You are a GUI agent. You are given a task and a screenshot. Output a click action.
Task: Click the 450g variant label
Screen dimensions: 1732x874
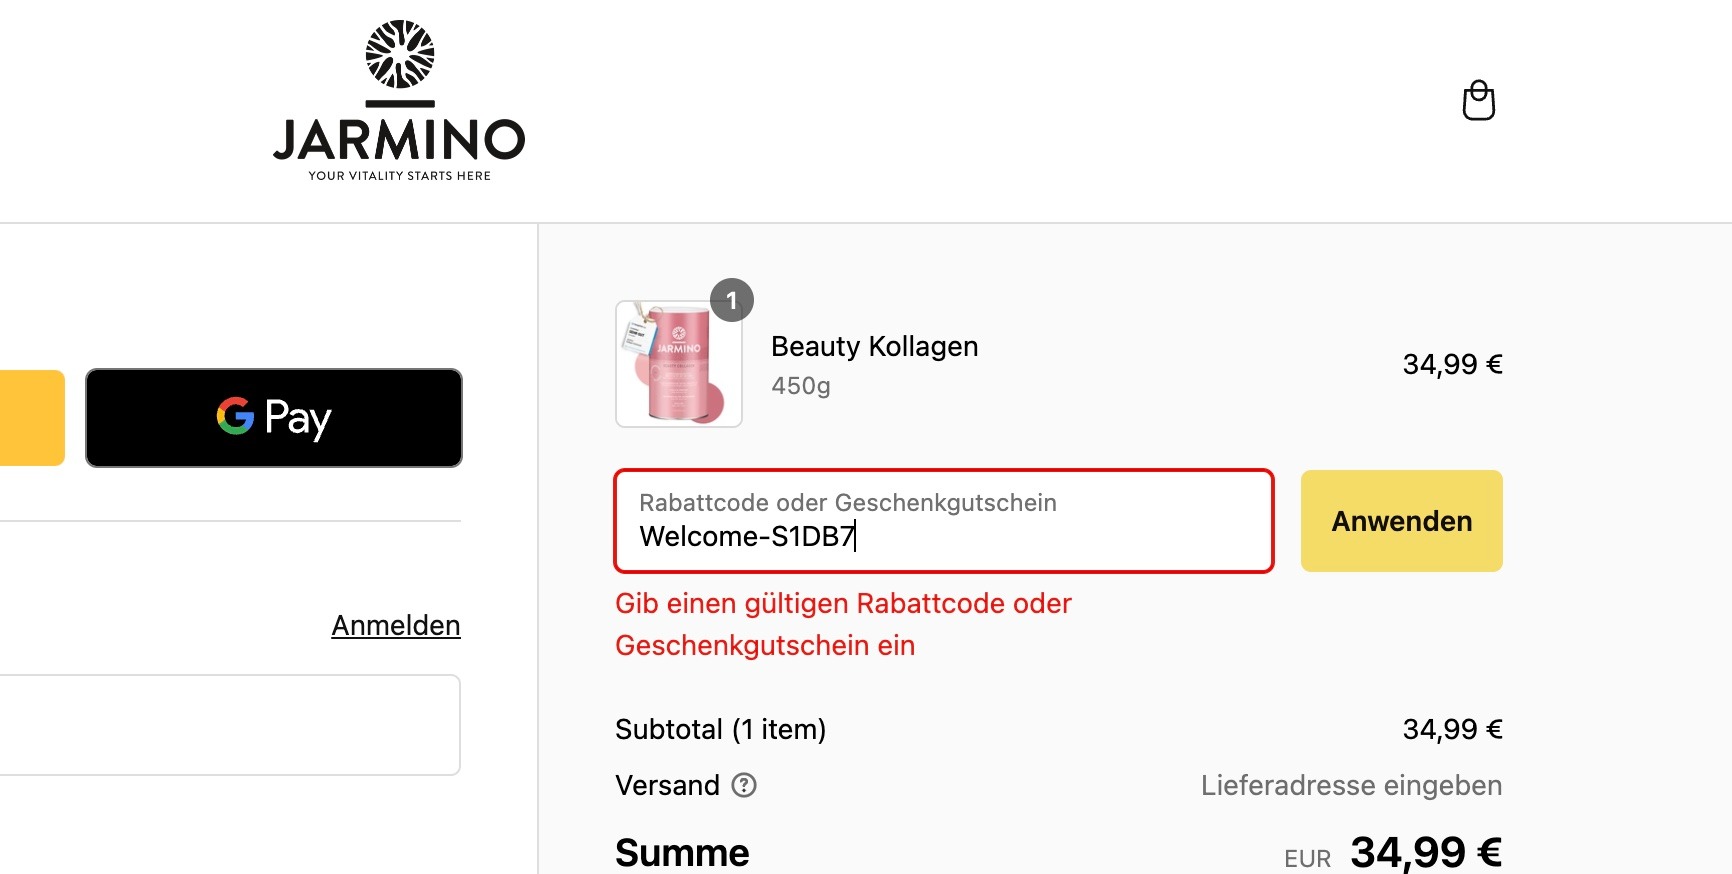800,386
